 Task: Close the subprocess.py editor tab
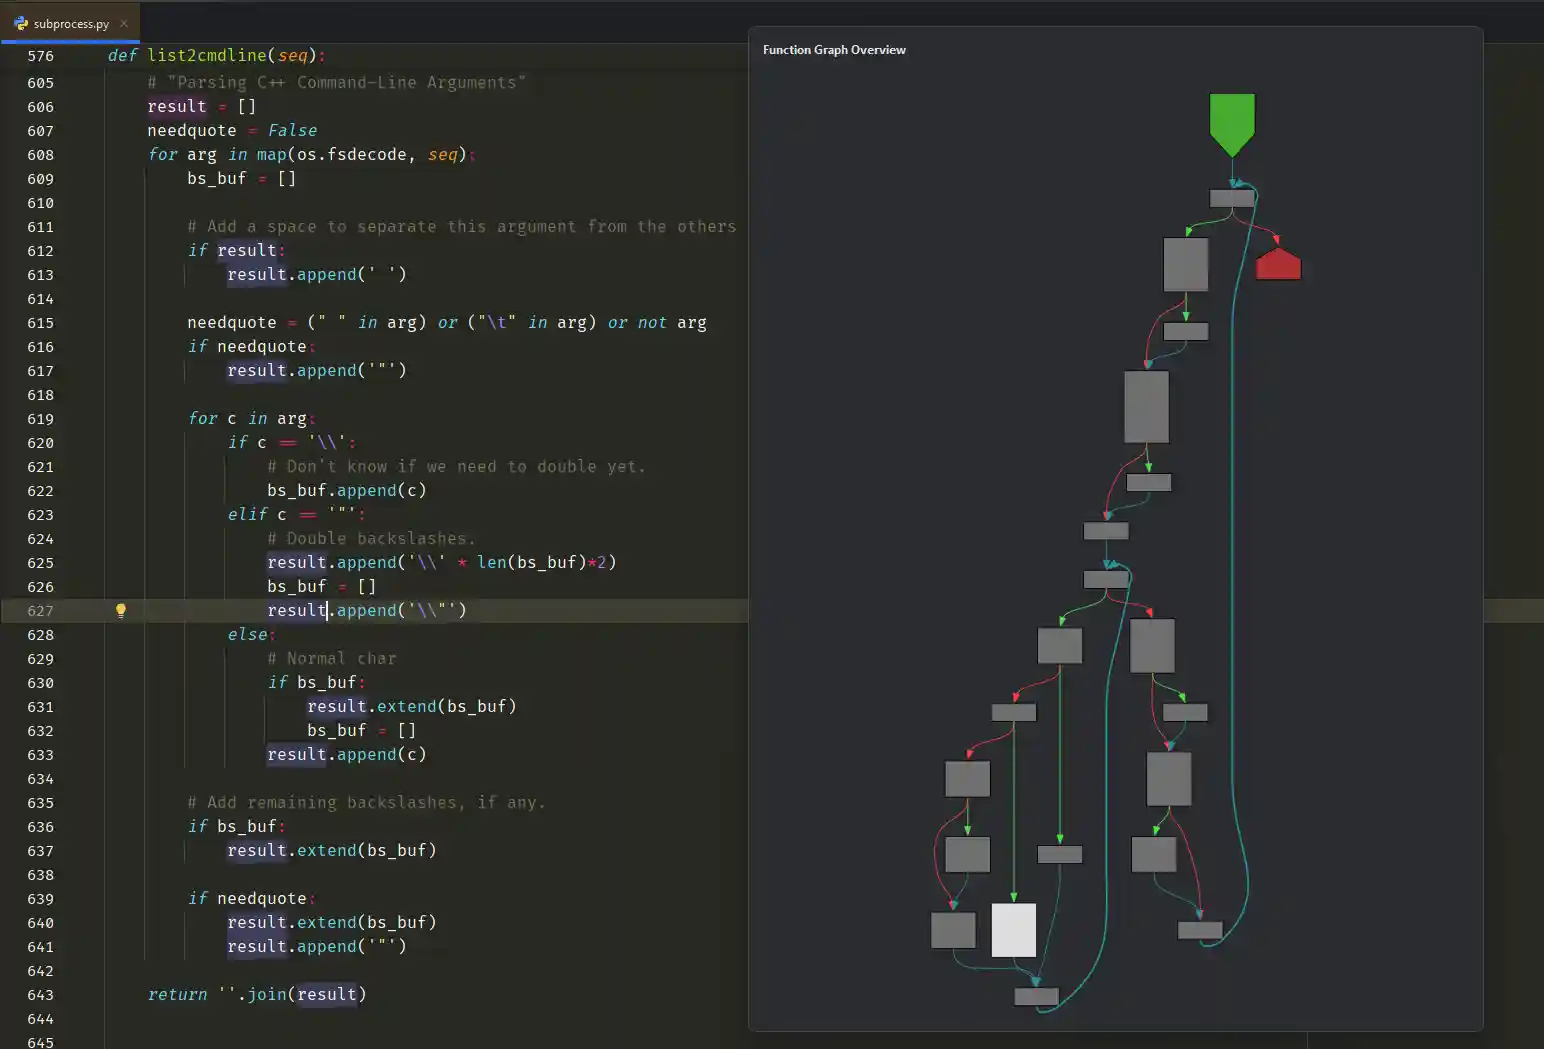point(124,24)
